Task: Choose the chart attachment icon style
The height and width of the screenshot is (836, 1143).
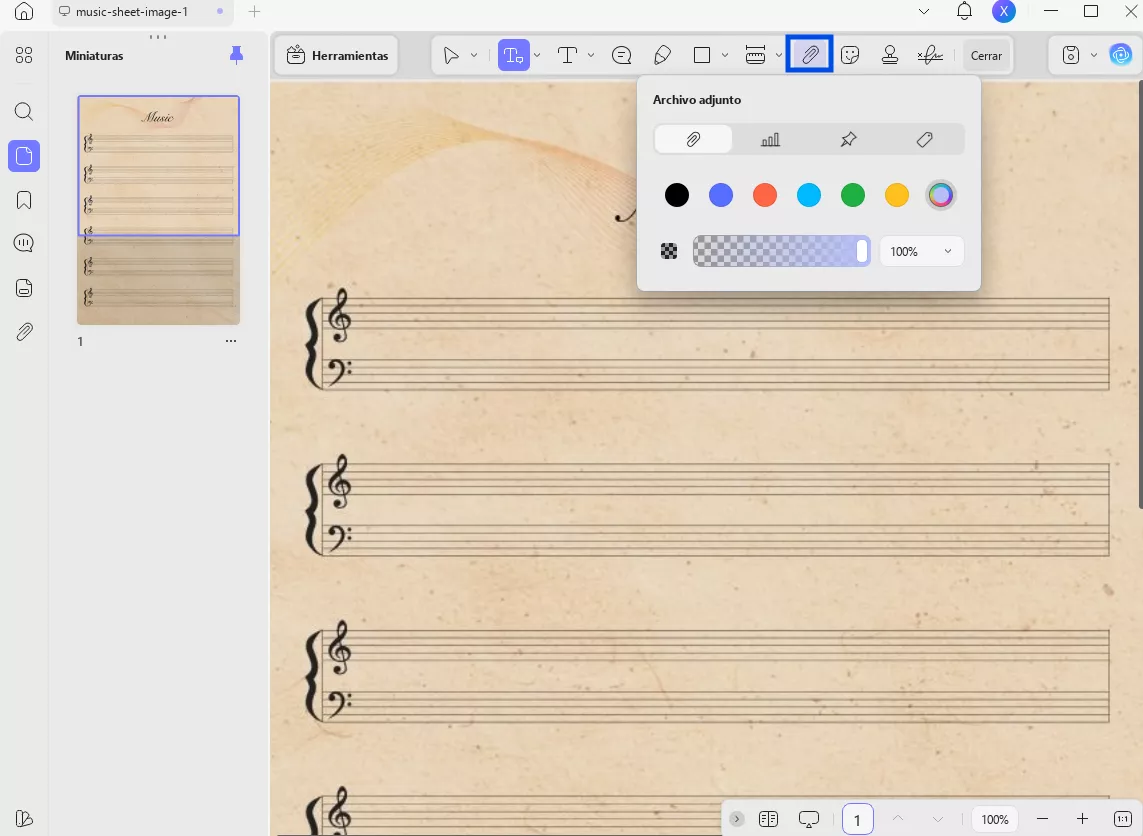Action: coord(770,140)
